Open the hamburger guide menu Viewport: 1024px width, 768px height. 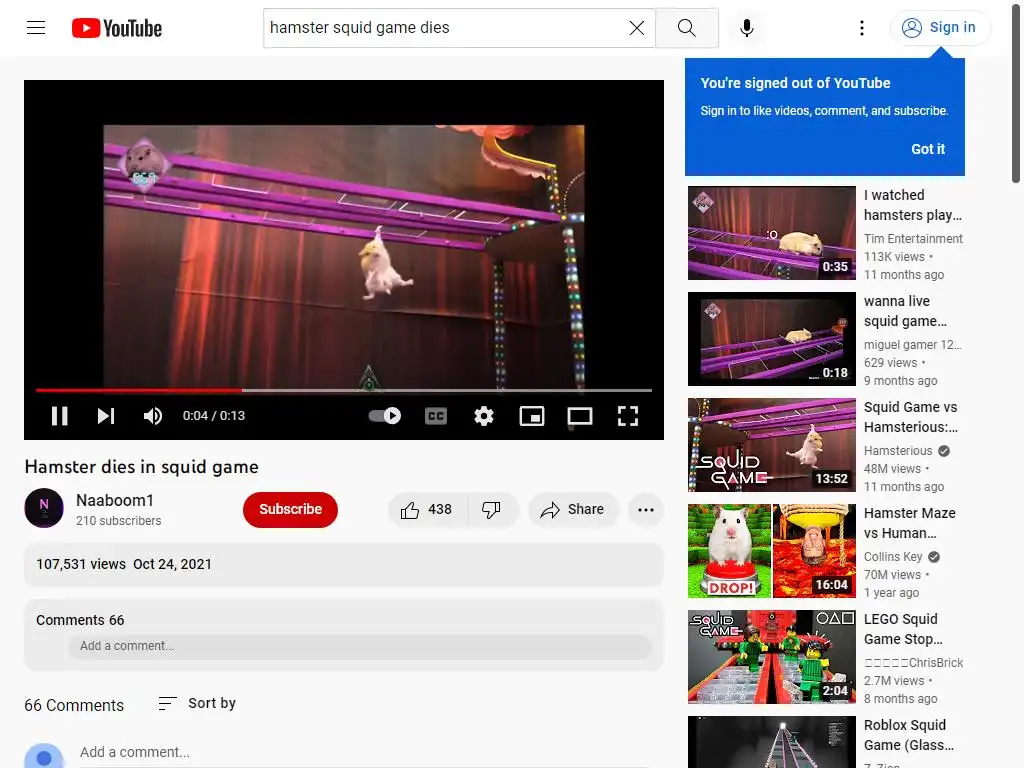(x=36, y=27)
